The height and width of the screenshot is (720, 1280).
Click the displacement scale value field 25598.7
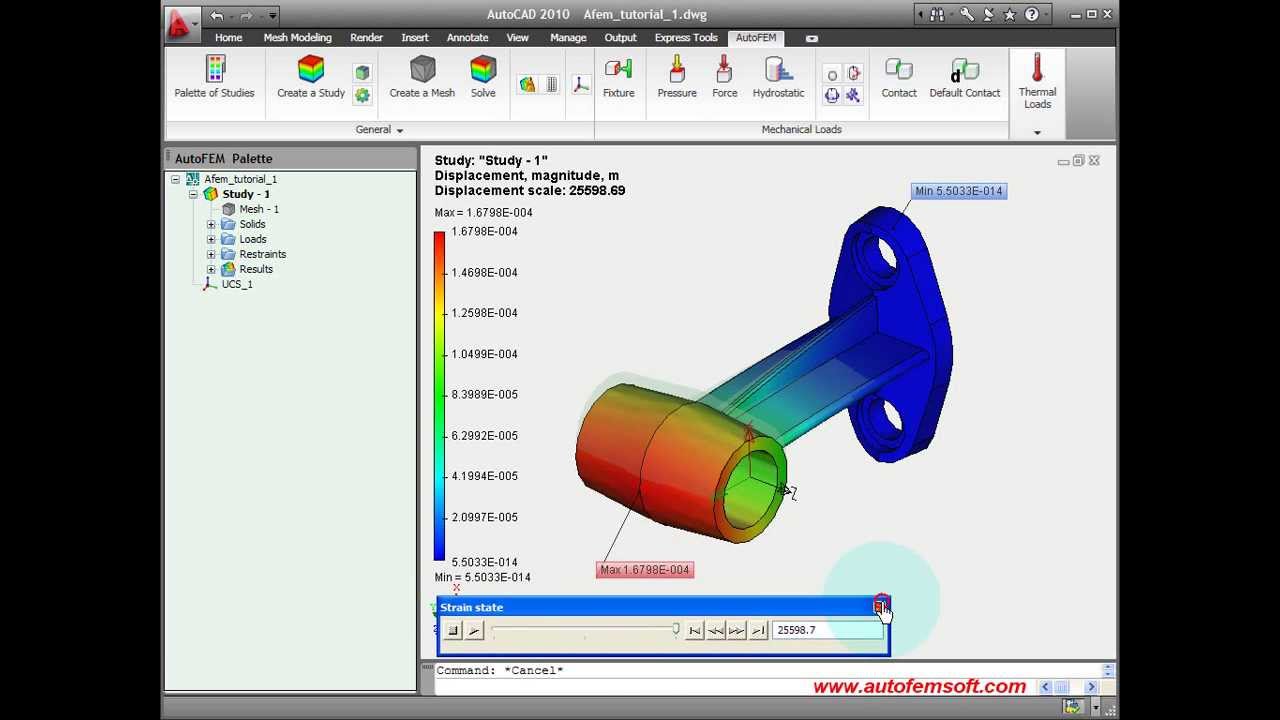pos(828,630)
